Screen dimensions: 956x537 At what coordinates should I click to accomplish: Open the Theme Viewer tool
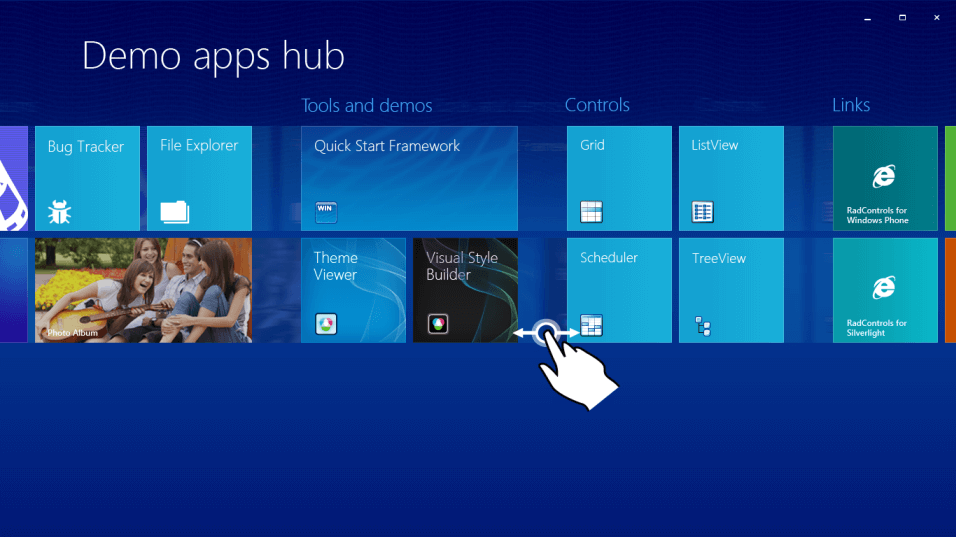pyautogui.click(x=354, y=290)
